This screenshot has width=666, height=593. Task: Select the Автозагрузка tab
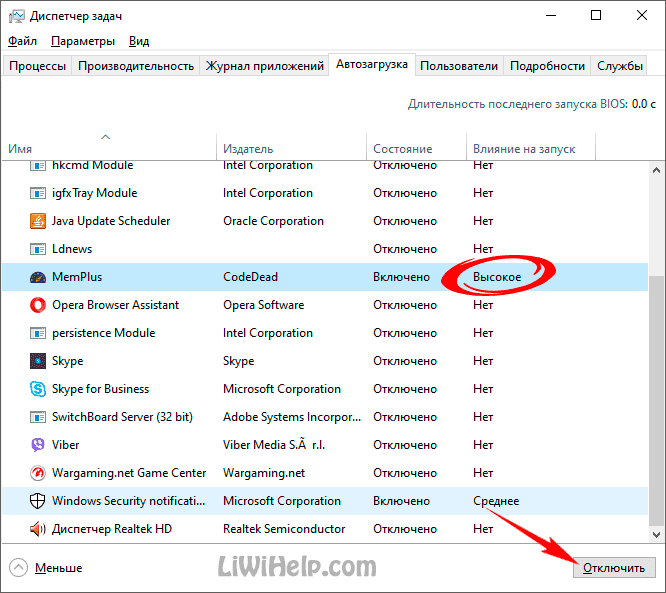point(372,64)
